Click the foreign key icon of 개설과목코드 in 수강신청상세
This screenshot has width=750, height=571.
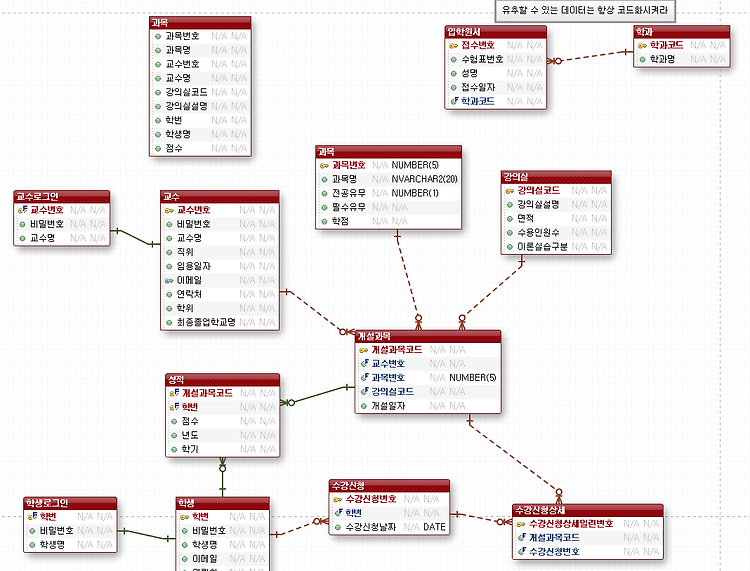[x=522, y=538]
